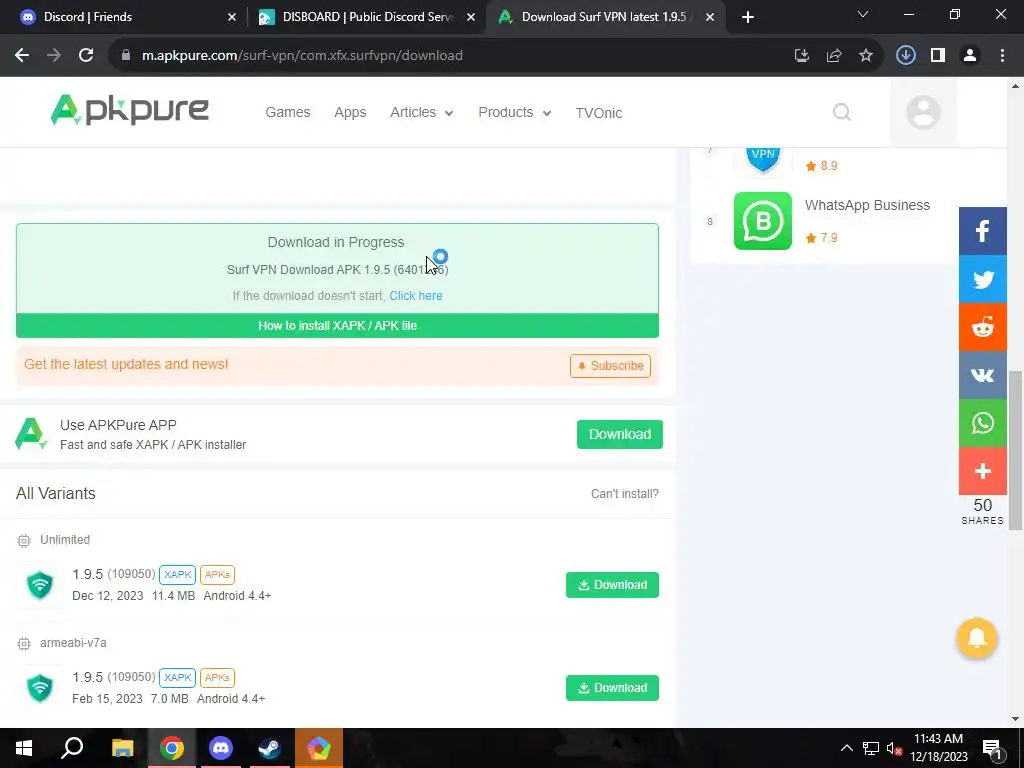This screenshot has width=1024, height=768.
Task: Toggle Chrome side panel
Action: [x=938, y=56]
